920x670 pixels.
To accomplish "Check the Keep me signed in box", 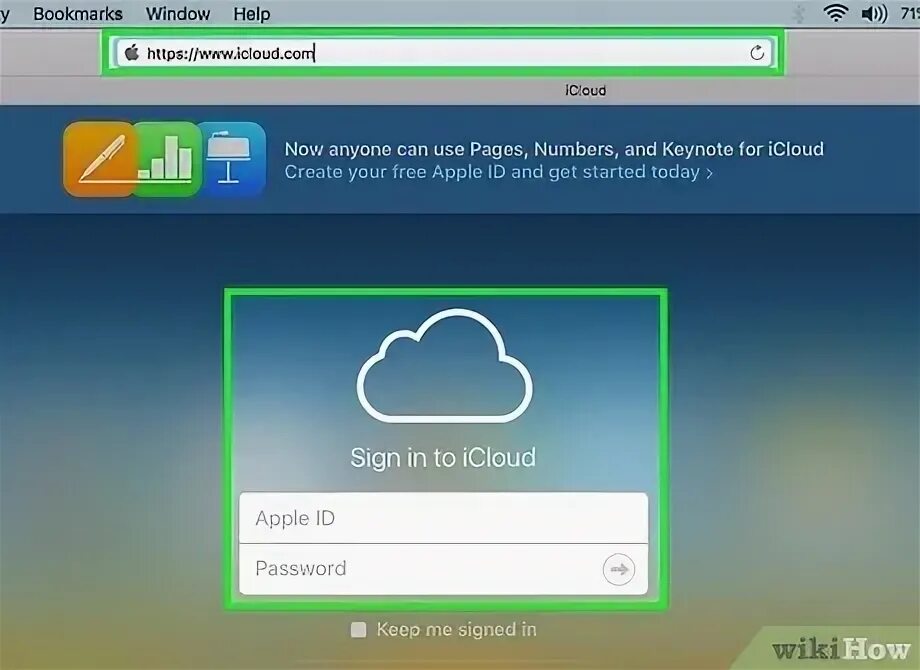I will click(358, 630).
